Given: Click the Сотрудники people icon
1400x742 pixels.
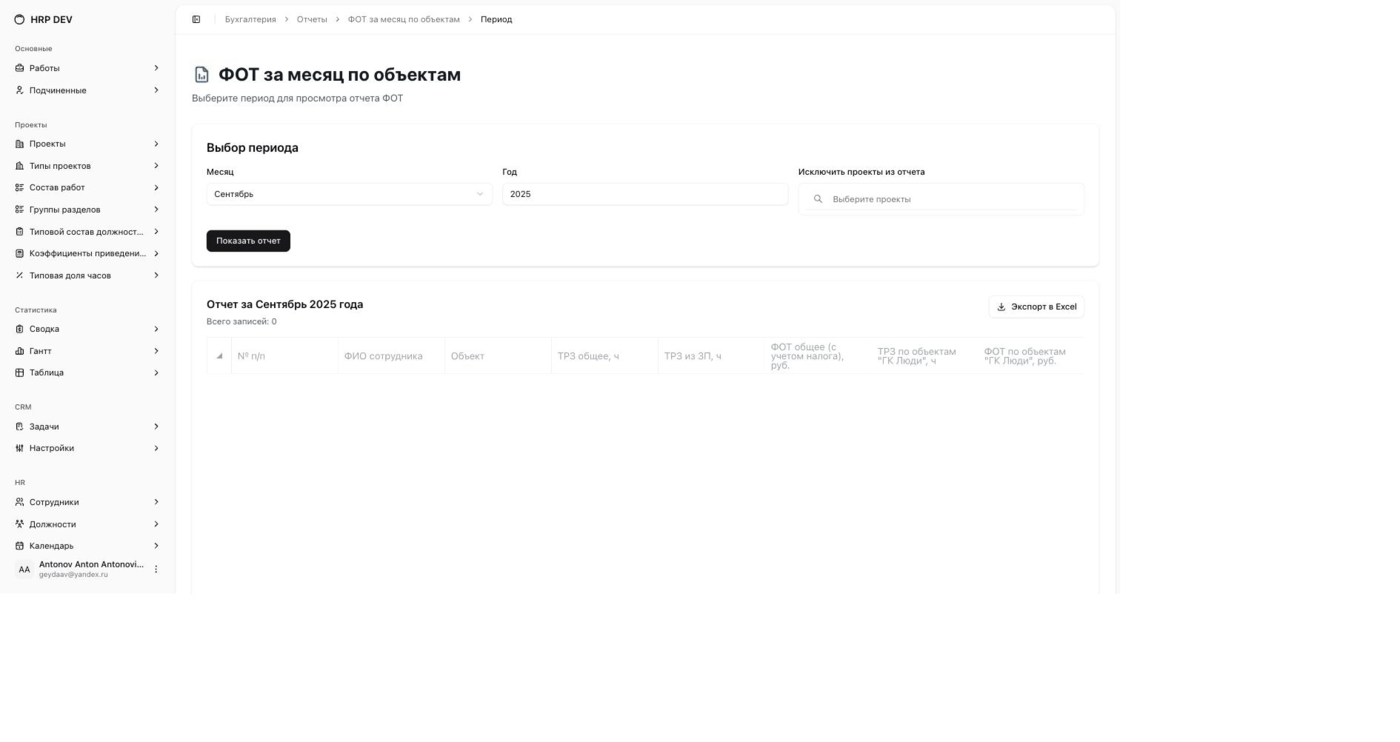Looking at the screenshot, I should tap(19, 502).
